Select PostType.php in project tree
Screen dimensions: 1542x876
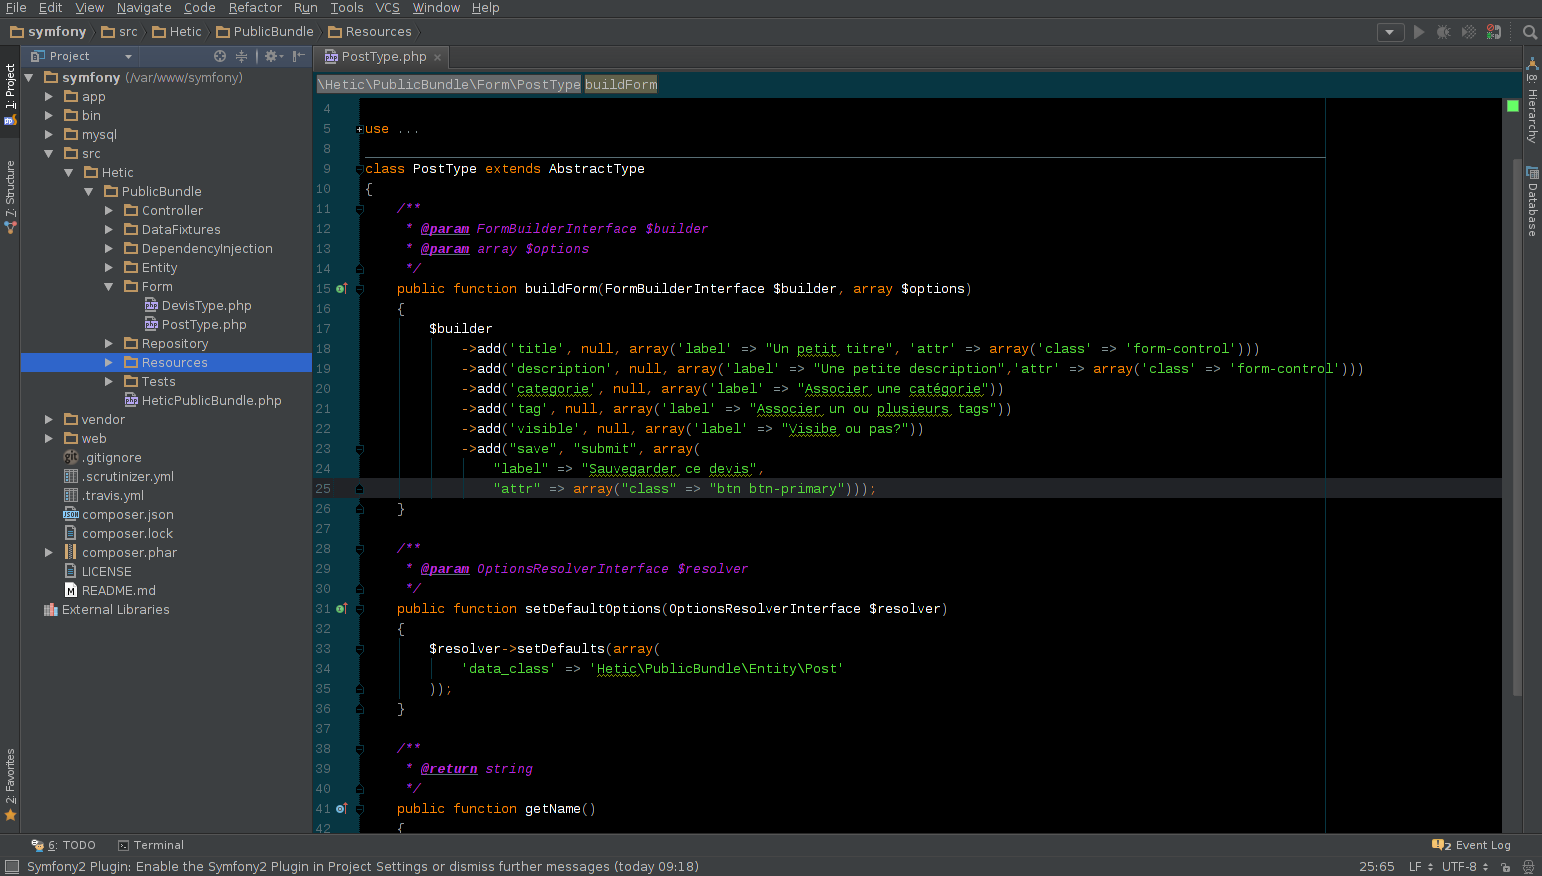196,325
